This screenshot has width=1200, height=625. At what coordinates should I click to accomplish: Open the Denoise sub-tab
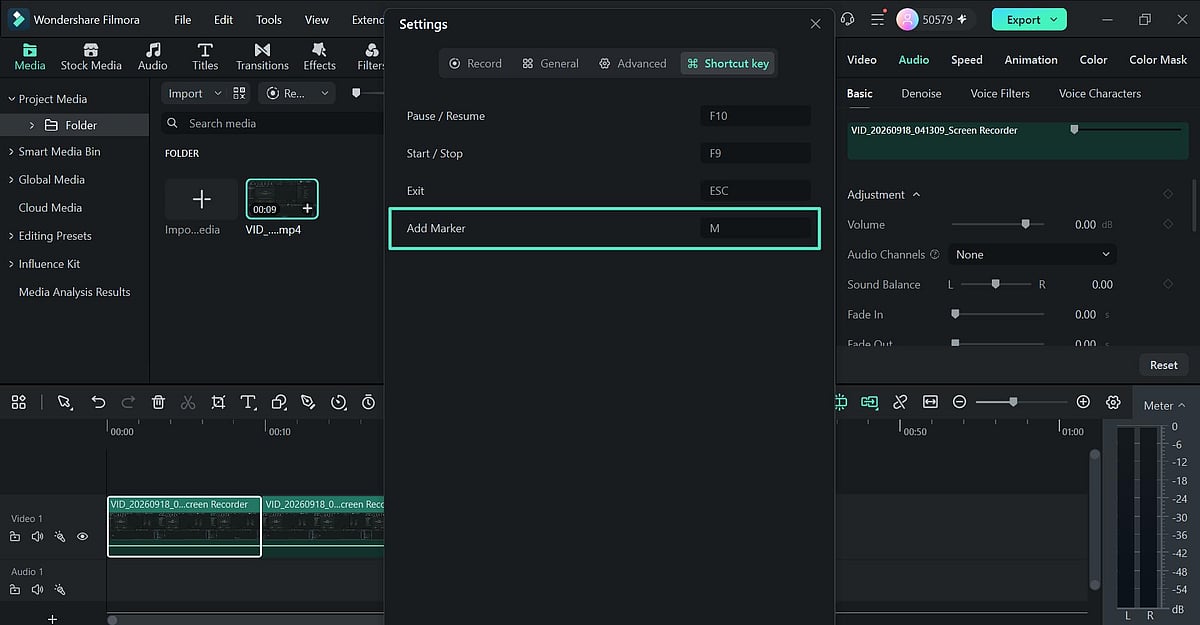point(921,93)
